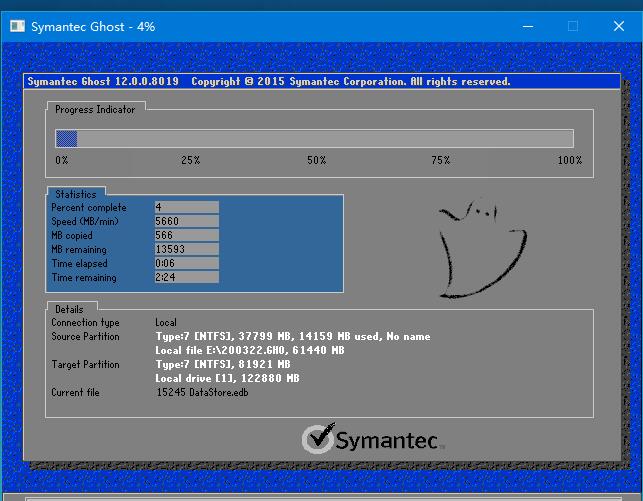The image size is (643, 501).
Task: Click the disabled maximize button
Action: [573, 27]
